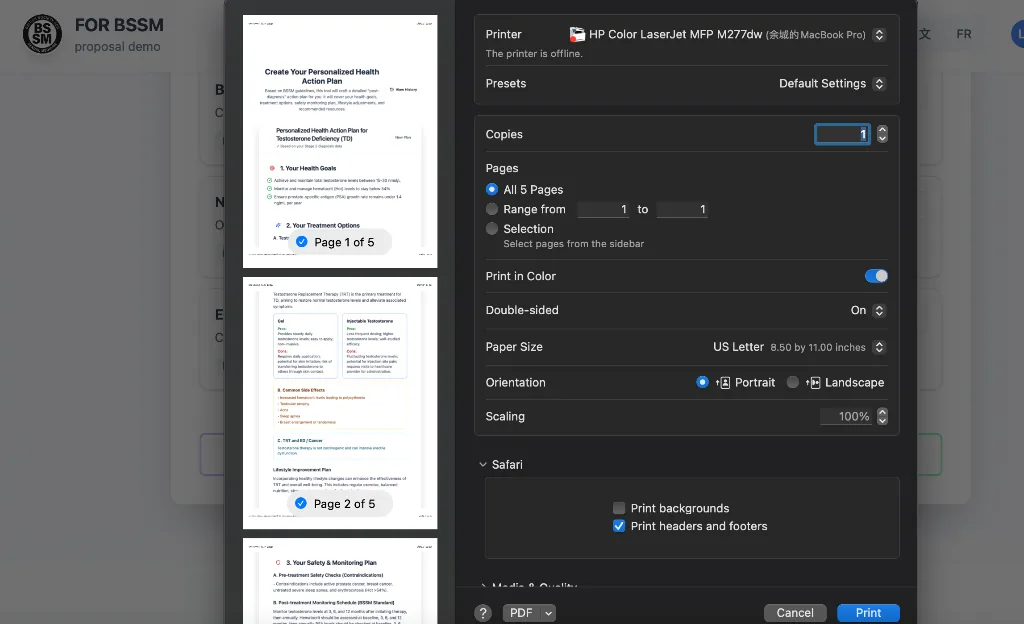The image size is (1024, 624).
Task: Click the Copies input field
Action: tap(842, 134)
